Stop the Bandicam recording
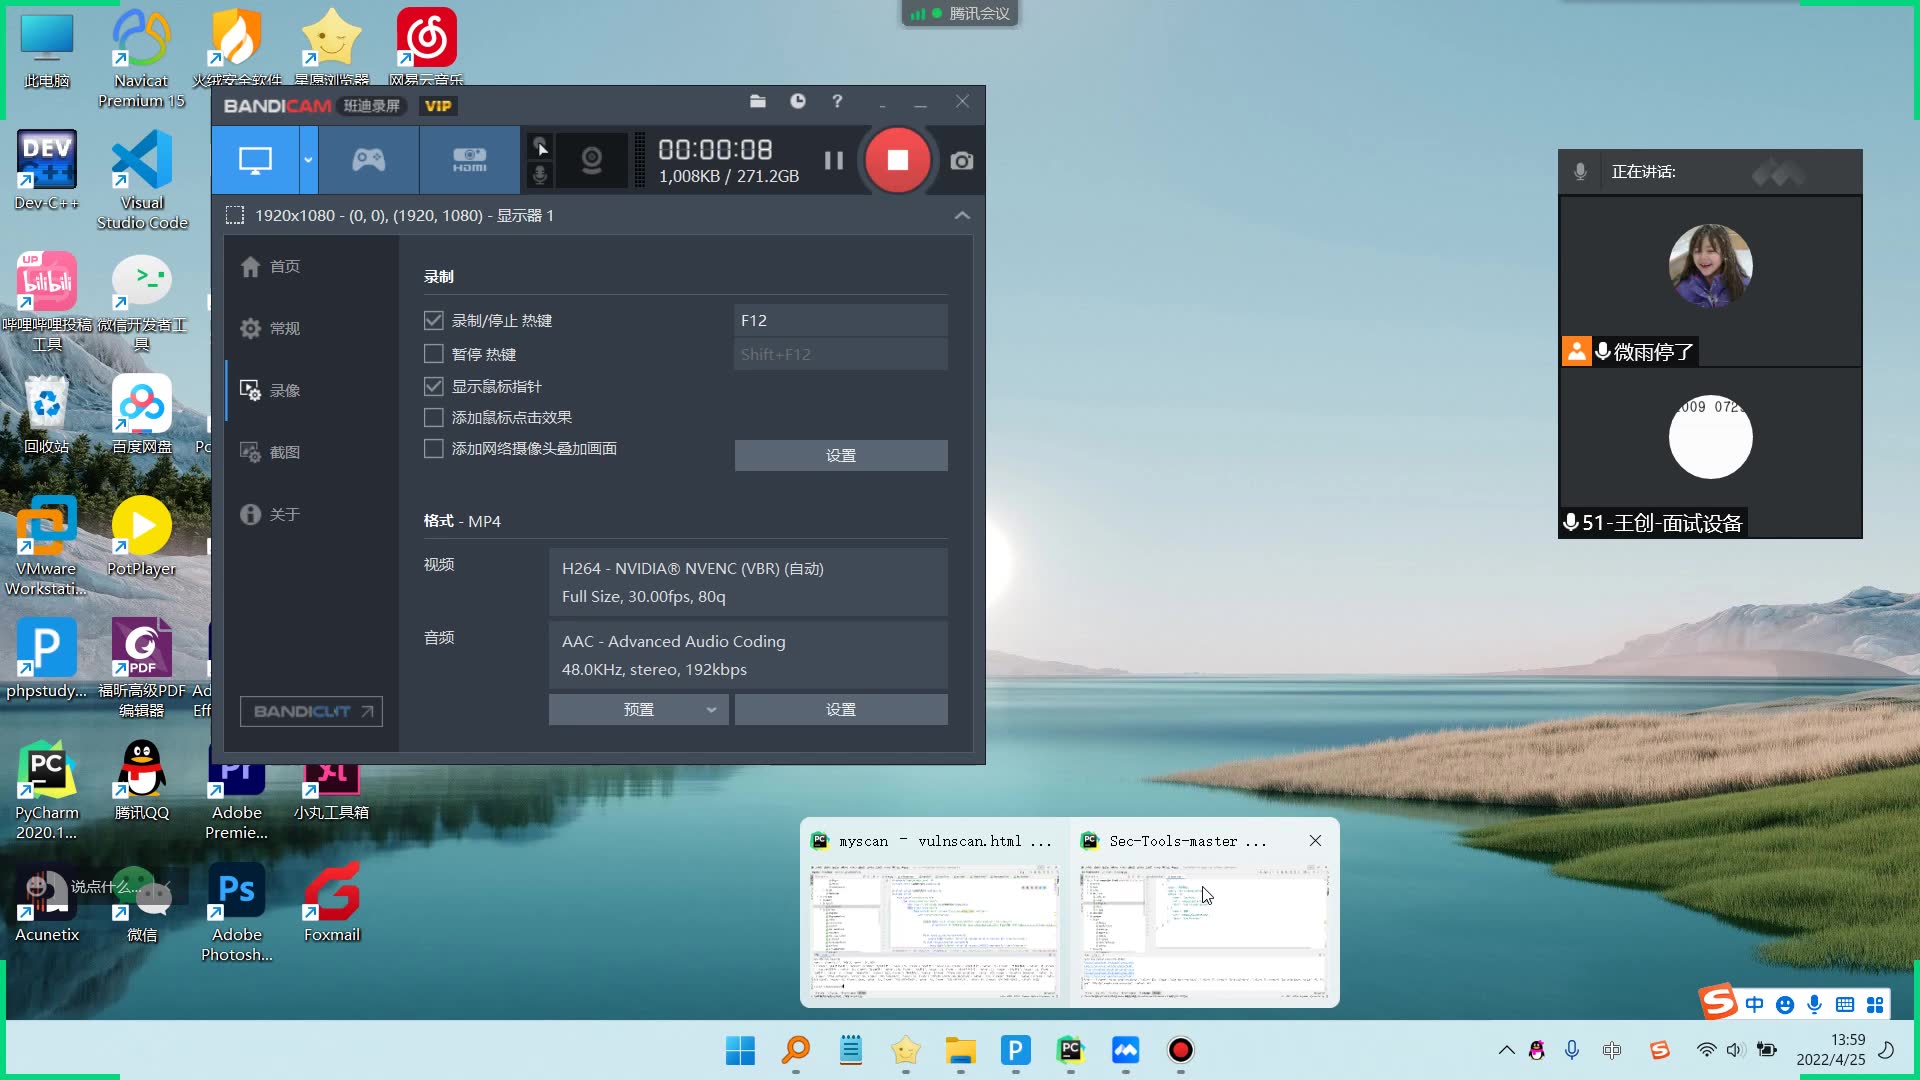The height and width of the screenshot is (1080, 1920). coord(897,160)
